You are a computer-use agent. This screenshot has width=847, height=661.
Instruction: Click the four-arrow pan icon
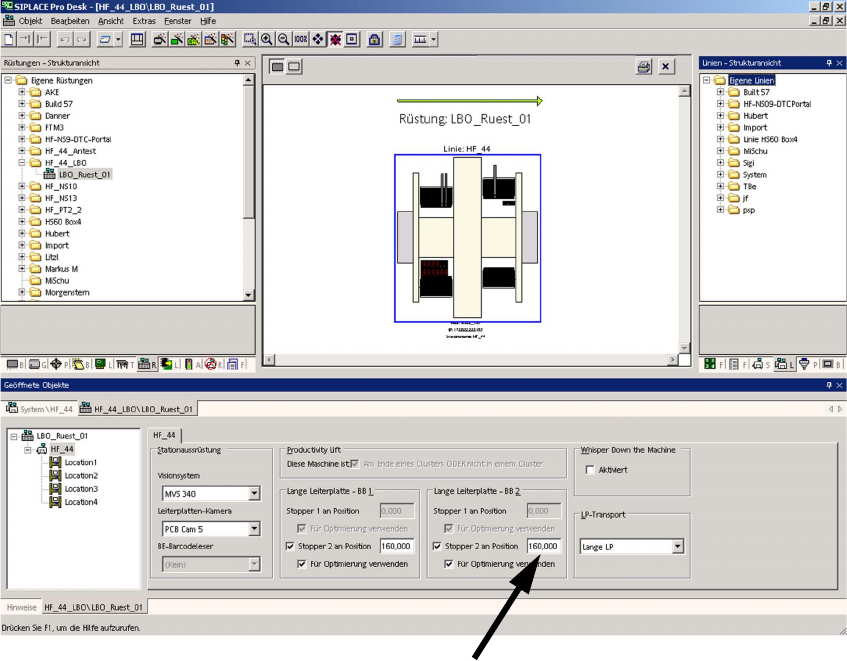point(318,39)
